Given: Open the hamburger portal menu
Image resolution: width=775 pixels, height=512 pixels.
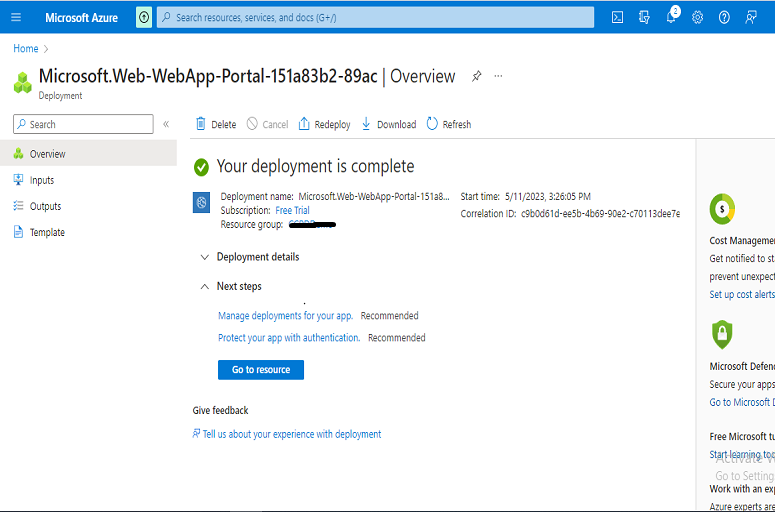Looking at the screenshot, I should coord(16,17).
